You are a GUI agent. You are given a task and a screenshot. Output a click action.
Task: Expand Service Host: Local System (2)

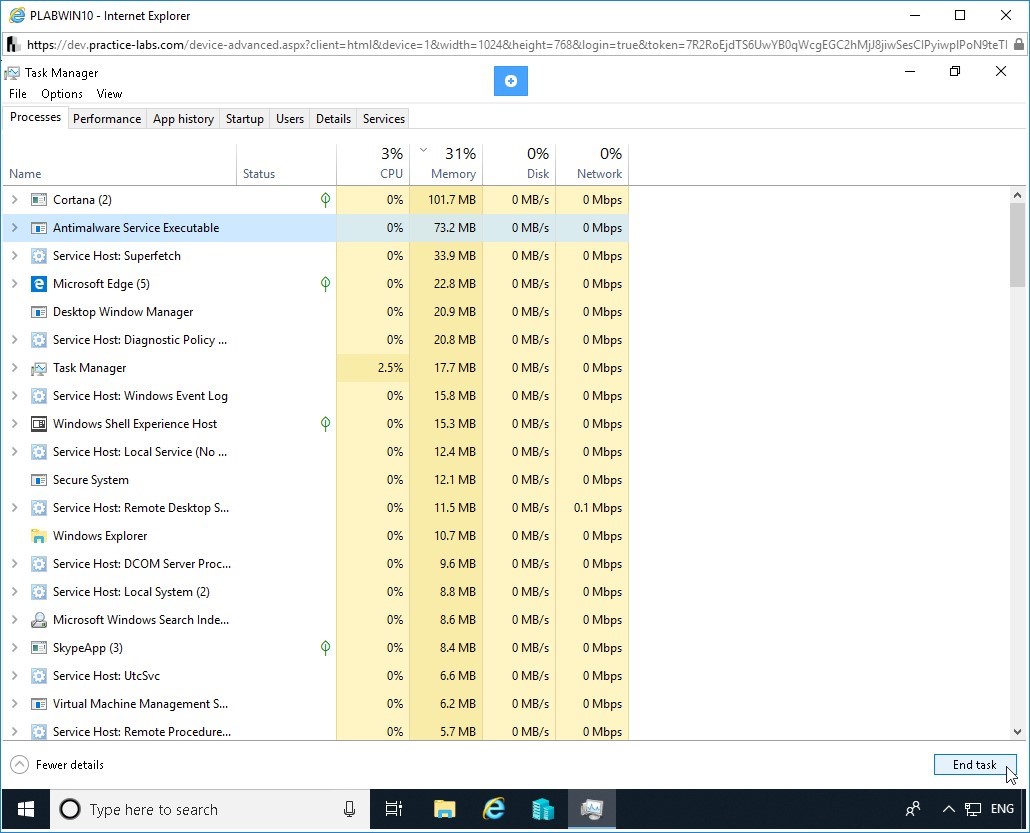[x=14, y=592]
